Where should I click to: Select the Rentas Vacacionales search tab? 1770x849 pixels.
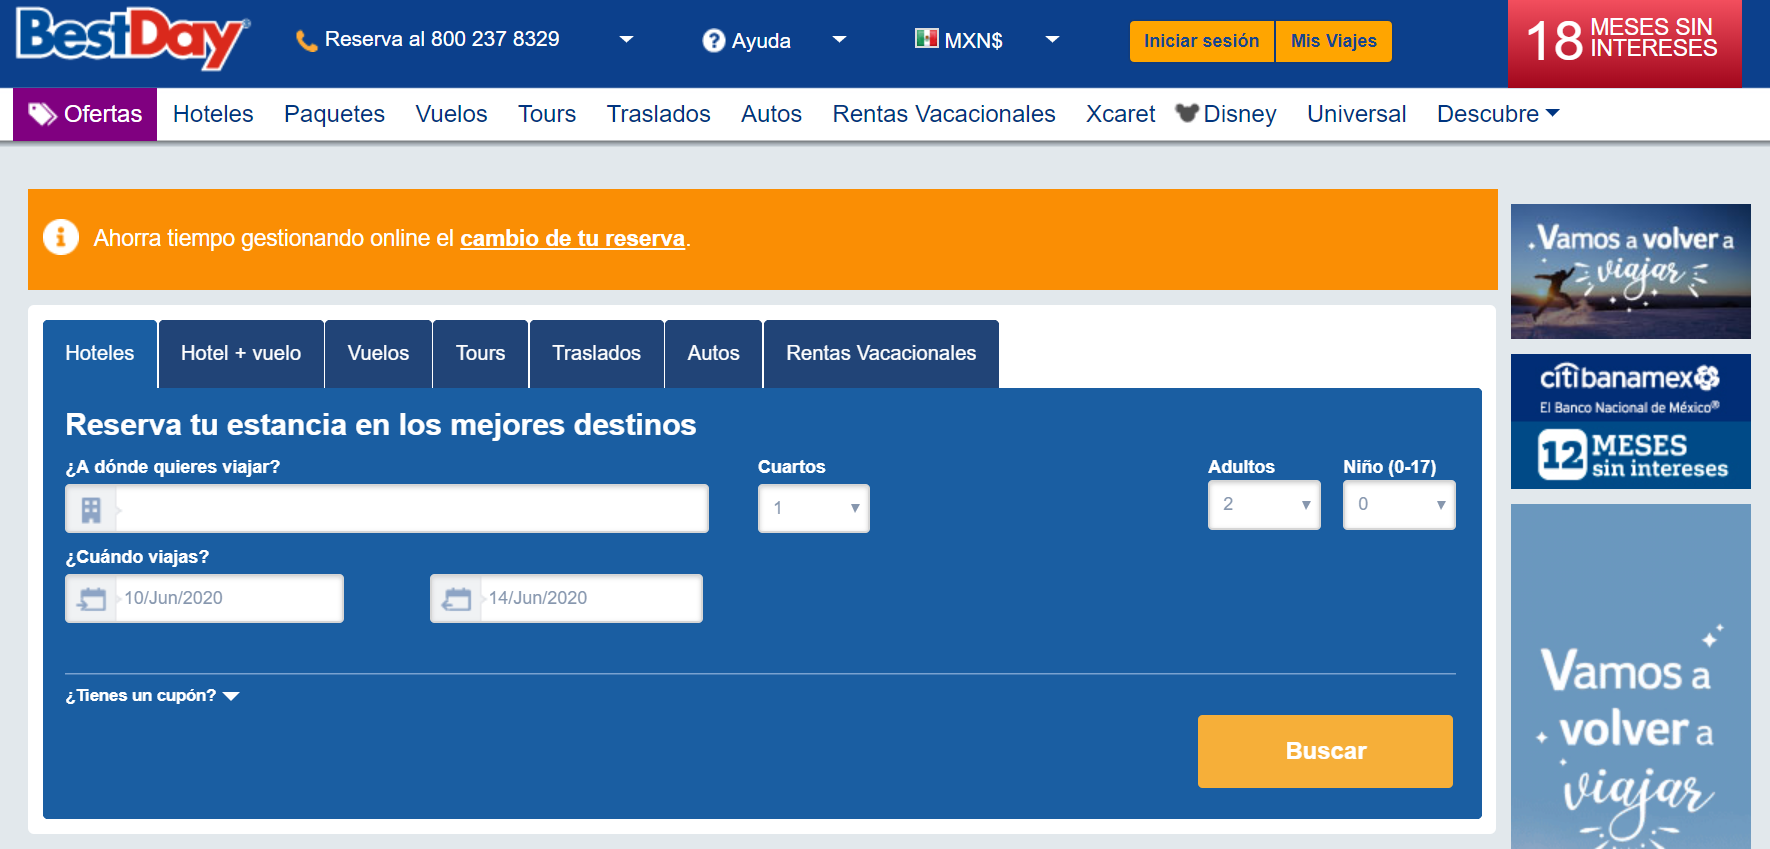[x=880, y=354]
